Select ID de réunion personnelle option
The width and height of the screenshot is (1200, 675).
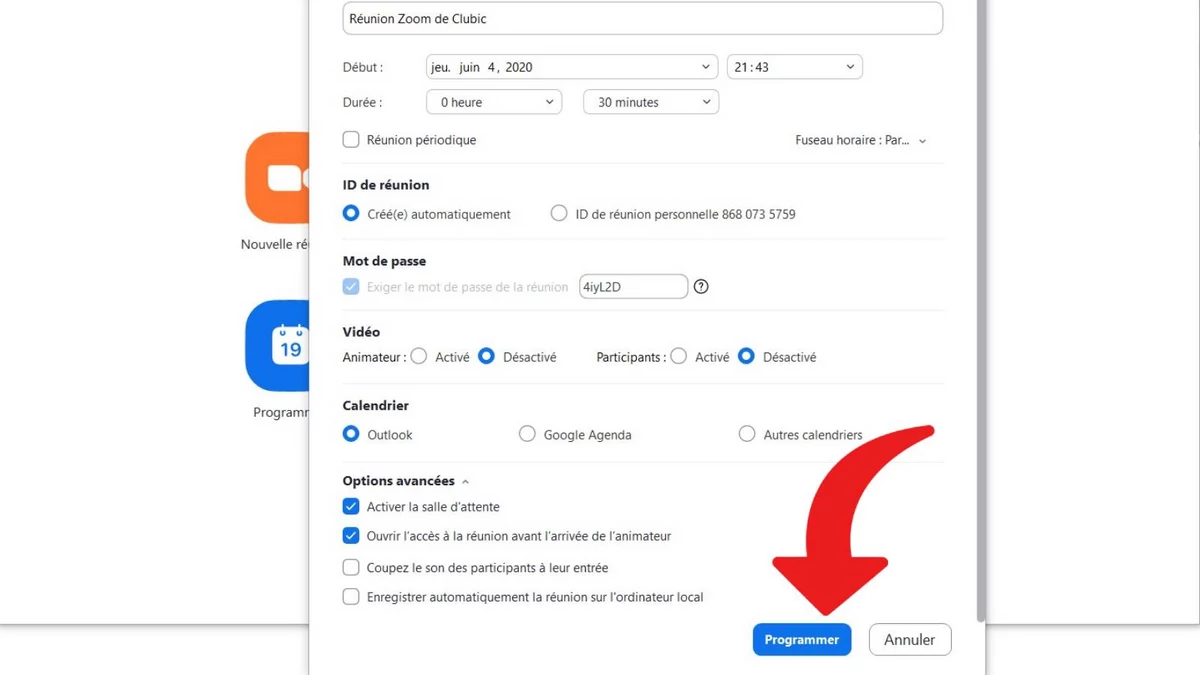[x=559, y=214]
